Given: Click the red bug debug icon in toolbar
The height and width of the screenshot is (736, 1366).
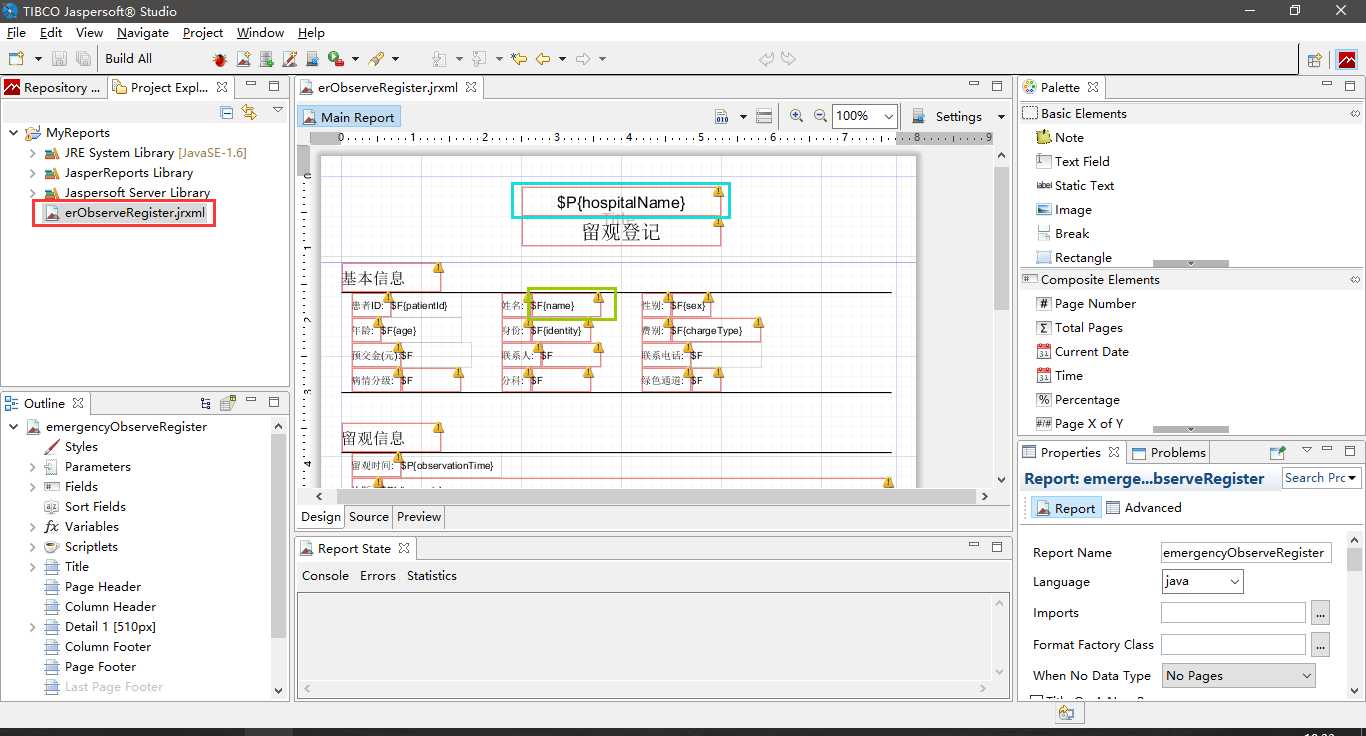Looking at the screenshot, I should coord(220,59).
